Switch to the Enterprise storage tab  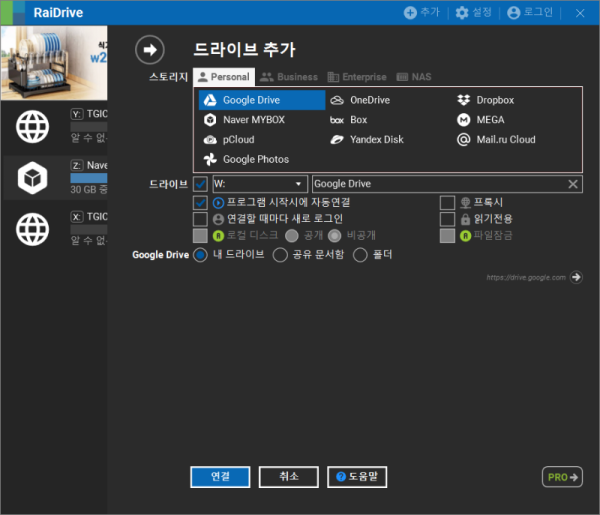pos(357,77)
